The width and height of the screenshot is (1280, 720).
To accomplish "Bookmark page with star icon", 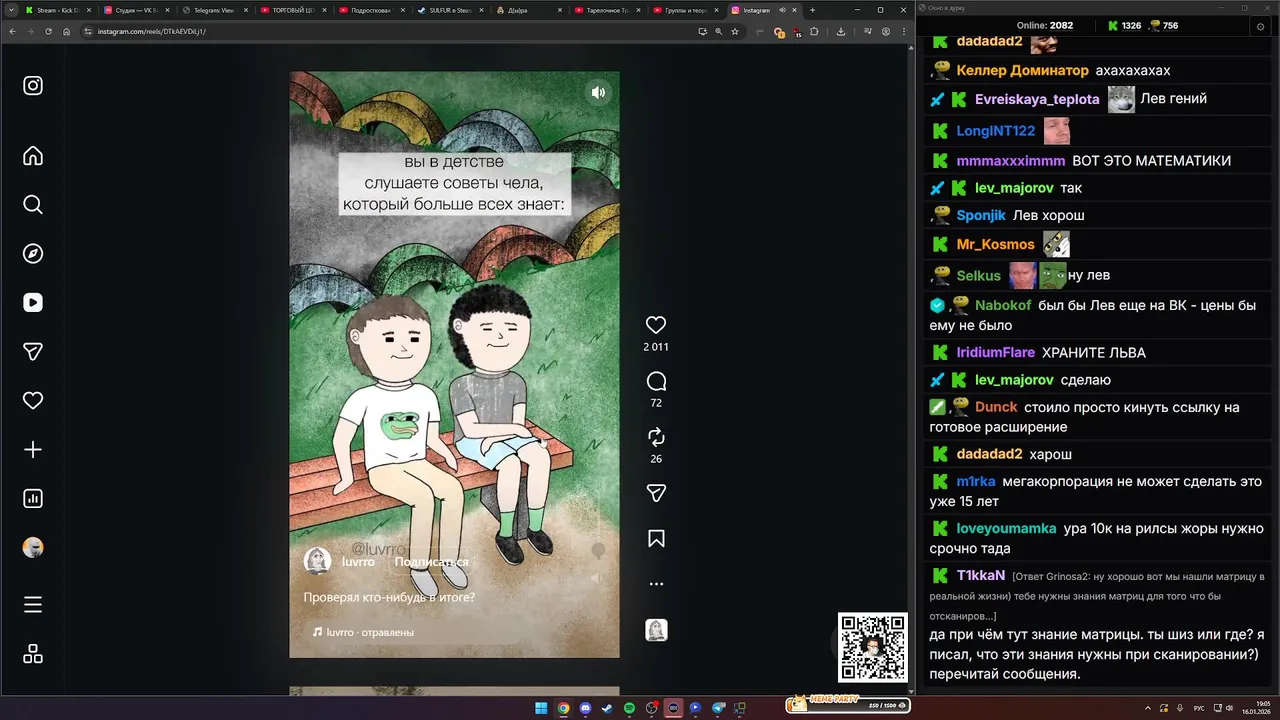I will (735, 31).
